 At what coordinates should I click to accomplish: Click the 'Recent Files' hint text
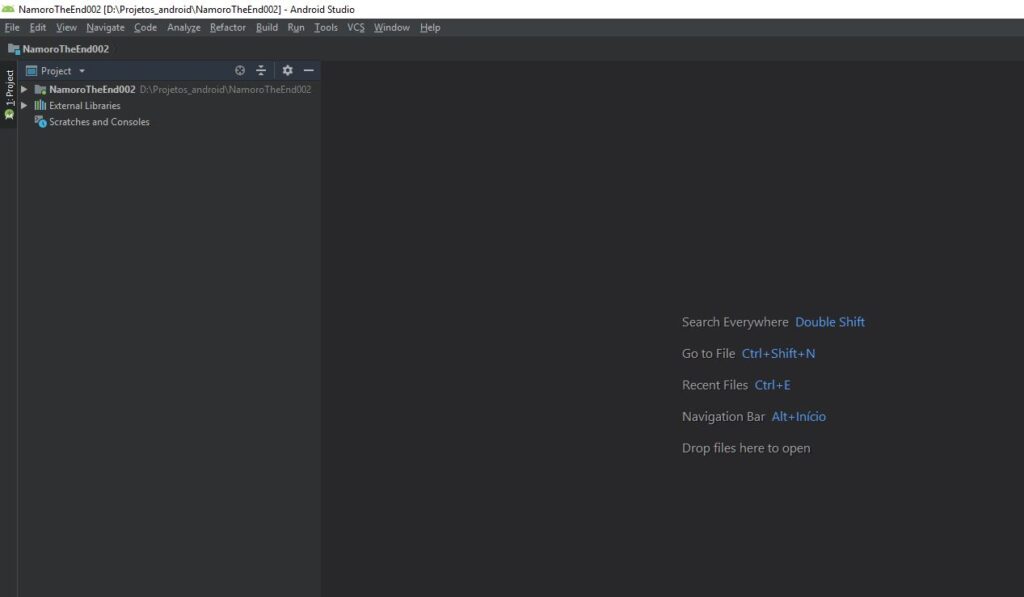click(x=714, y=385)
